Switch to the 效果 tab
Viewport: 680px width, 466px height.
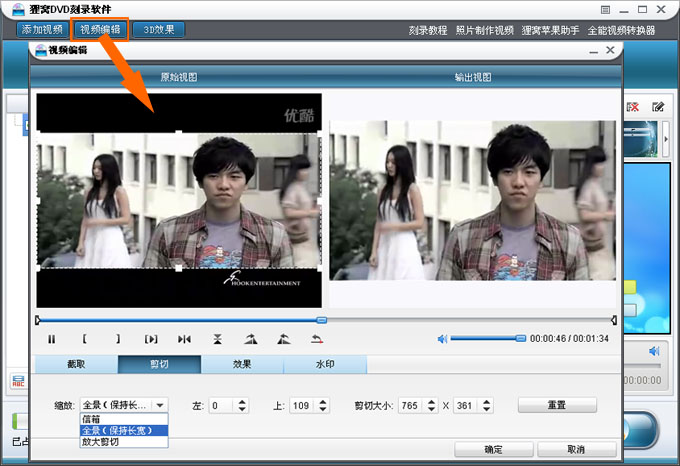tap(242, 364)
